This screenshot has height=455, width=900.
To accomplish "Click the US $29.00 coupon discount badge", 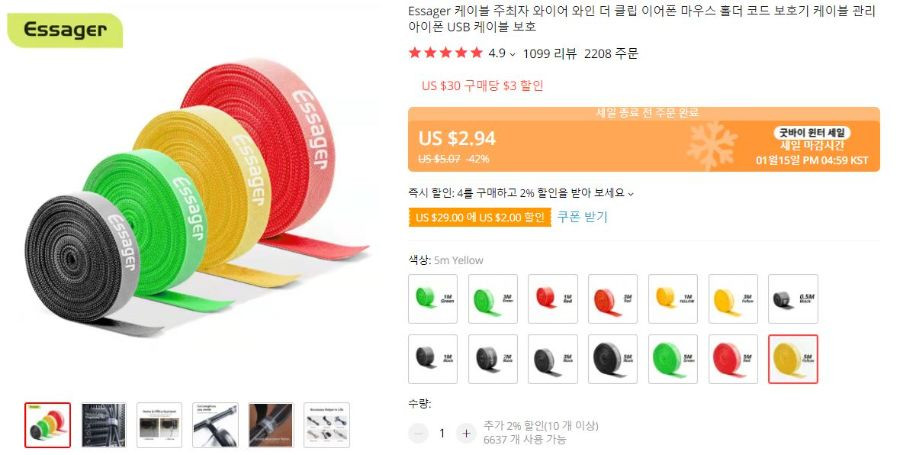I will pos(480,217).
